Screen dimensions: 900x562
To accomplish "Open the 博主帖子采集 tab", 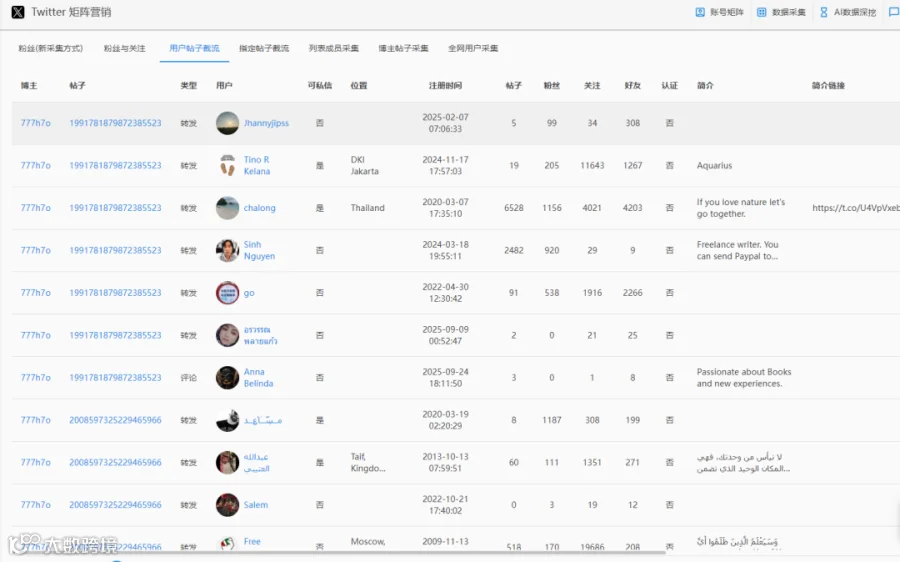I will tap(404, 48).
